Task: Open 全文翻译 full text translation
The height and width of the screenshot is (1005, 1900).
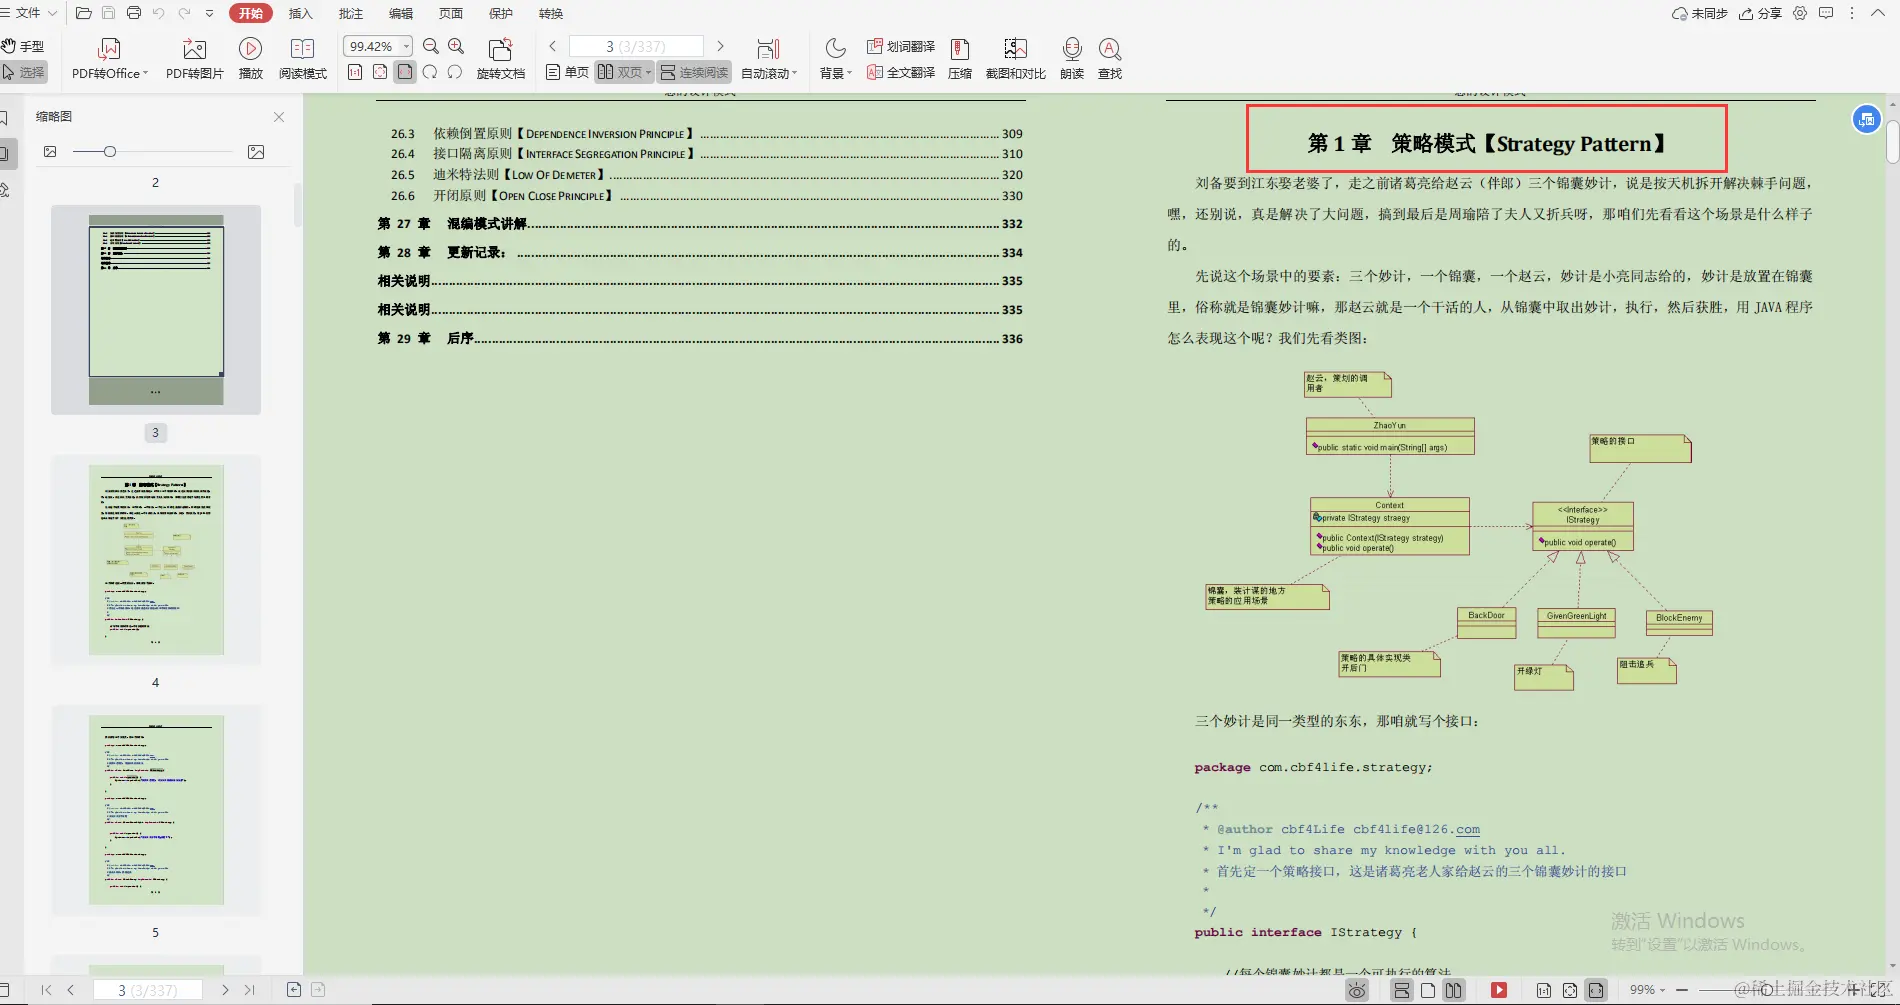Action: click(x=901, y=72)
